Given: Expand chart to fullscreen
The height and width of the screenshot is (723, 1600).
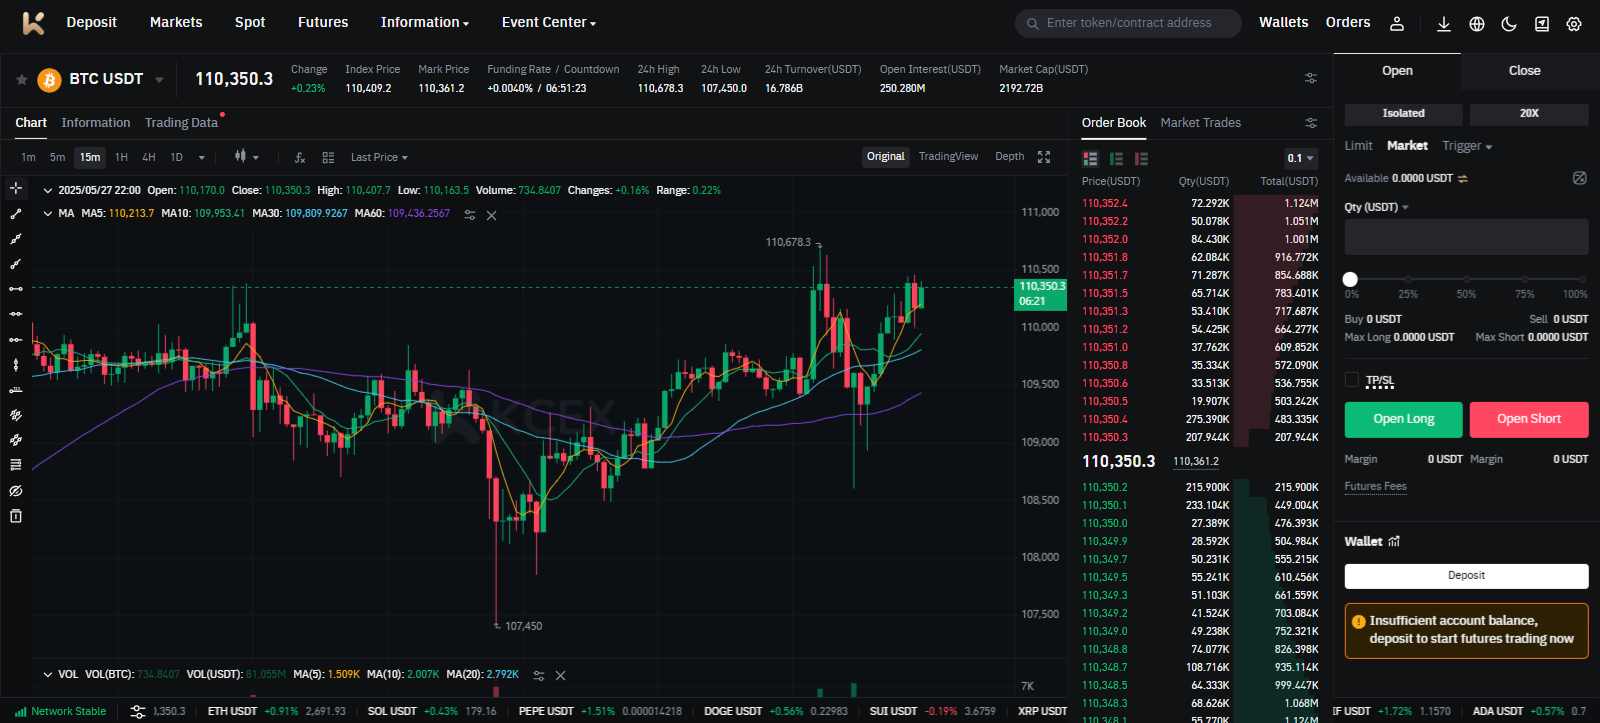Looking at the screenshot, I should [1044, 157].
